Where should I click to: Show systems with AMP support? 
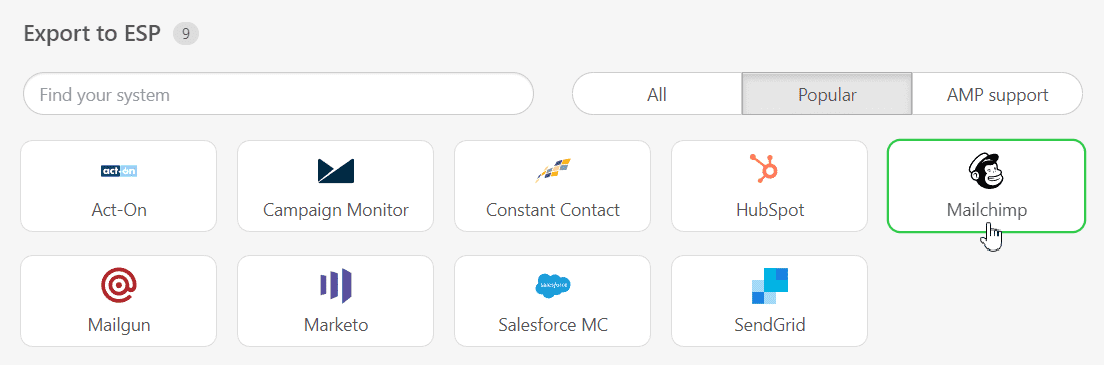(997, 94)
